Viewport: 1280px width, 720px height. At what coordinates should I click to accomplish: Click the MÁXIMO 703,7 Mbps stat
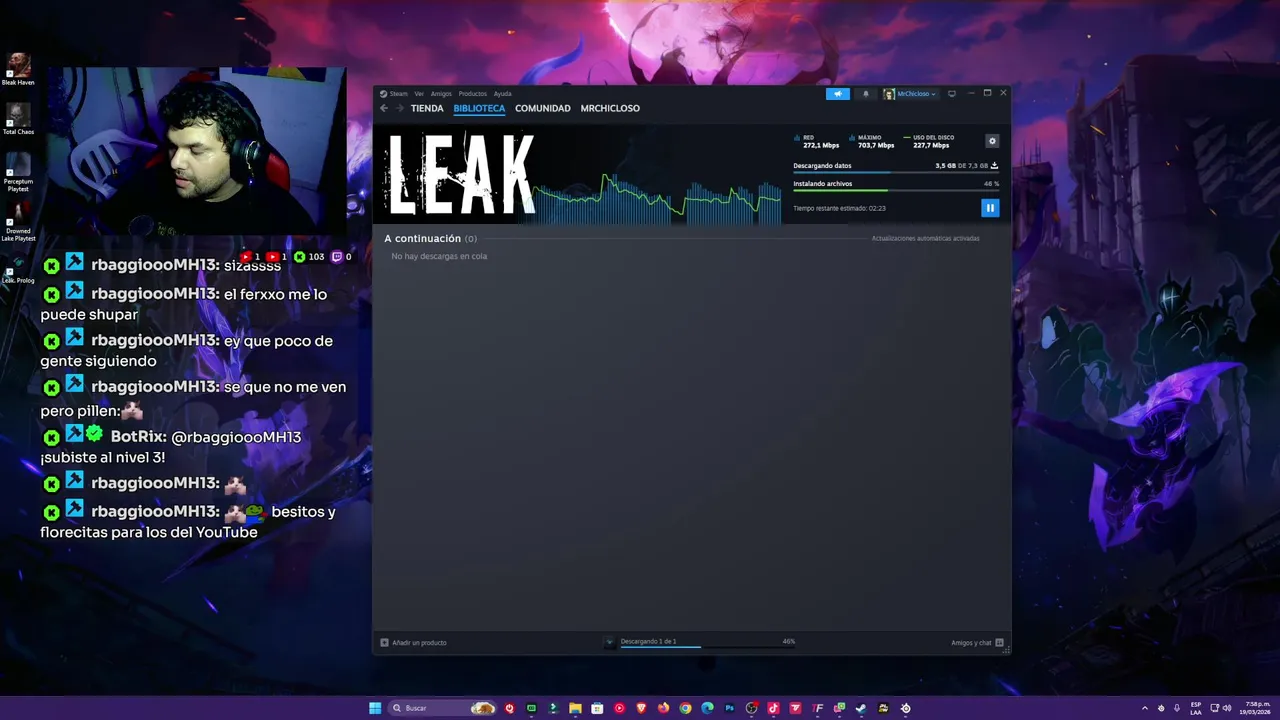pos(872,141)
